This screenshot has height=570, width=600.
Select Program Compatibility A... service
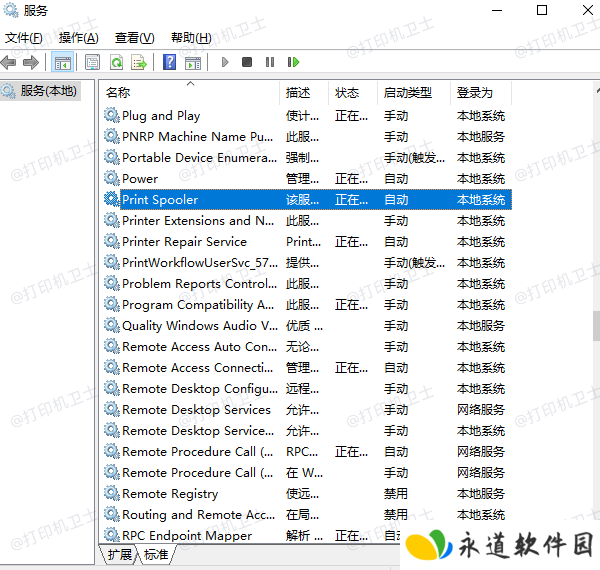tap(198, 305)
